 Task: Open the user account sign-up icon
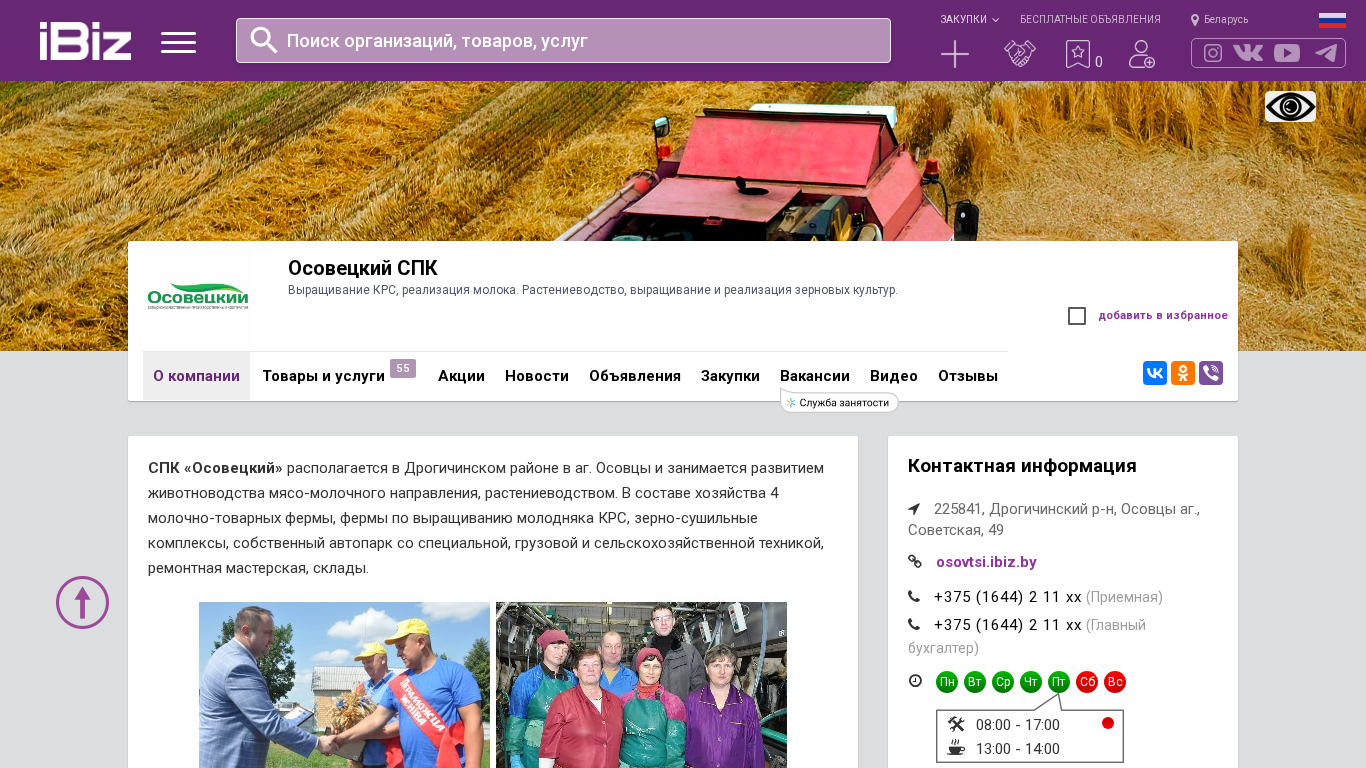(x=1142, y=54)
